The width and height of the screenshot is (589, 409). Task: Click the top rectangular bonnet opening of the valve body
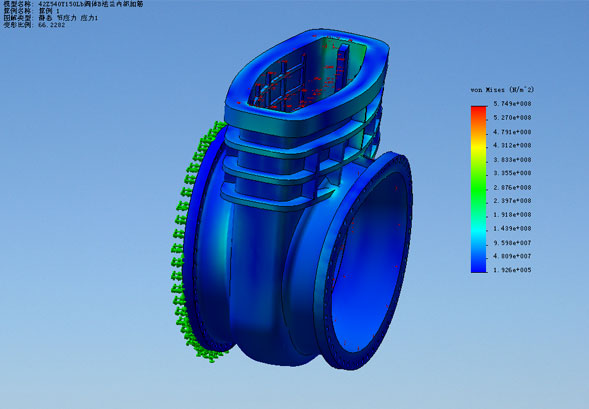tap(306, 75)
